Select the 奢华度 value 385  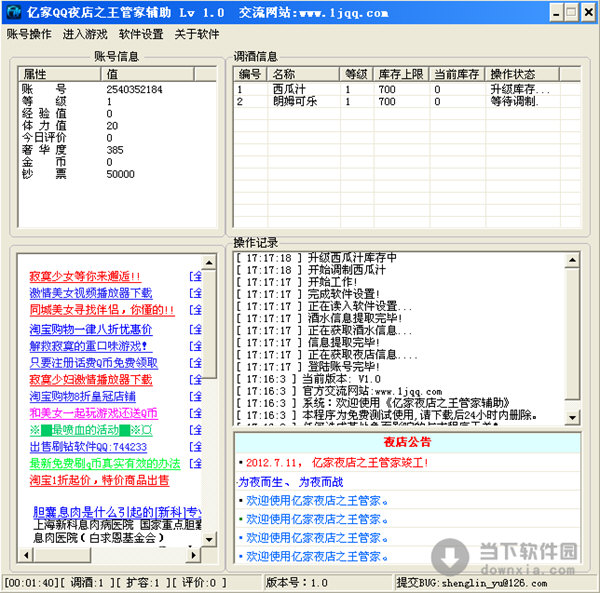point(115,150)
